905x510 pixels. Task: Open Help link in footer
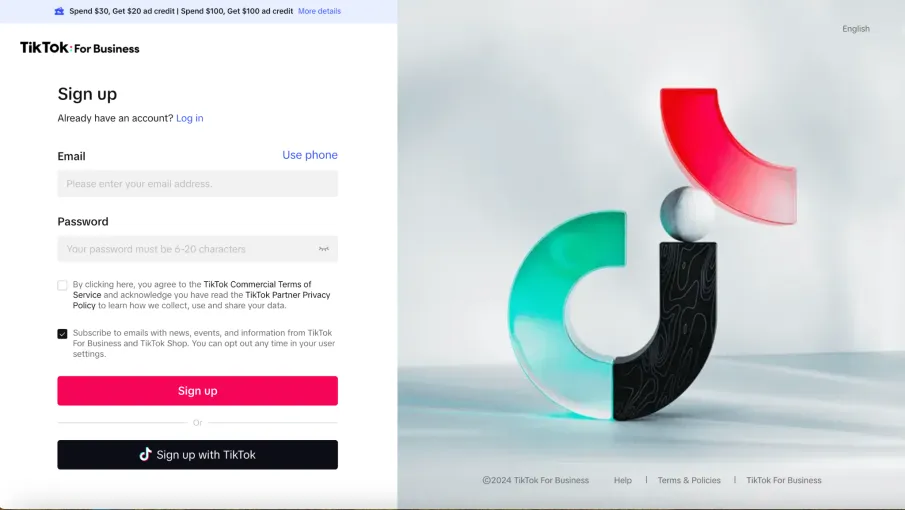[623, 480]
